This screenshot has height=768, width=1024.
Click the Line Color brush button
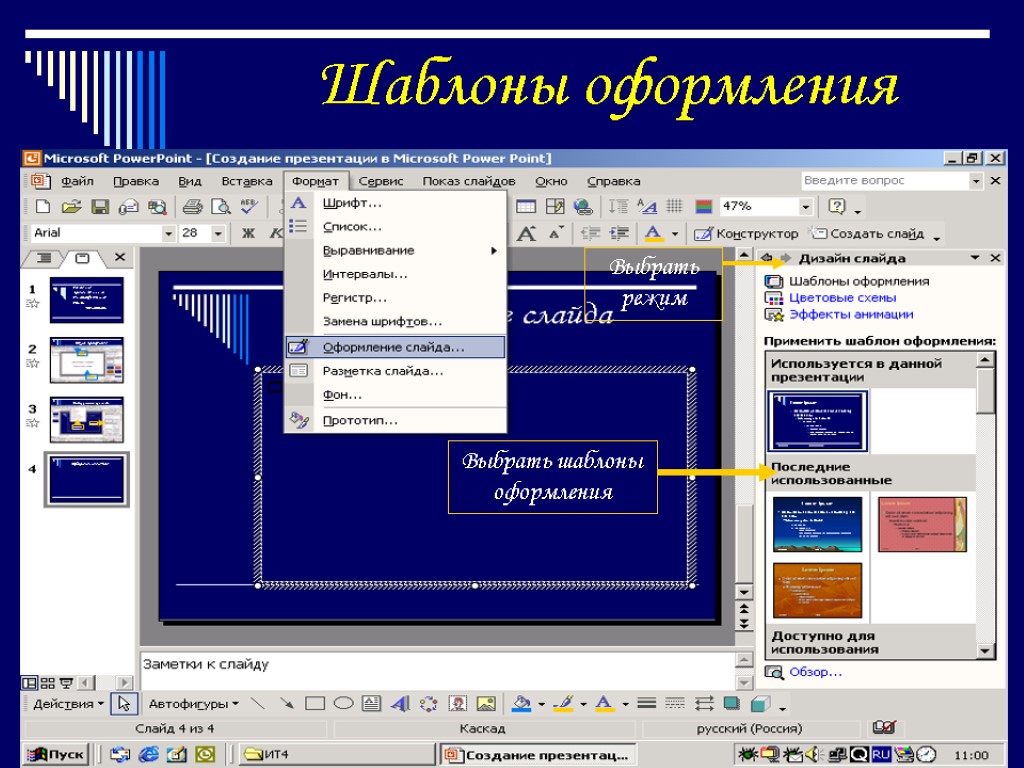click(x=563, y=703)
